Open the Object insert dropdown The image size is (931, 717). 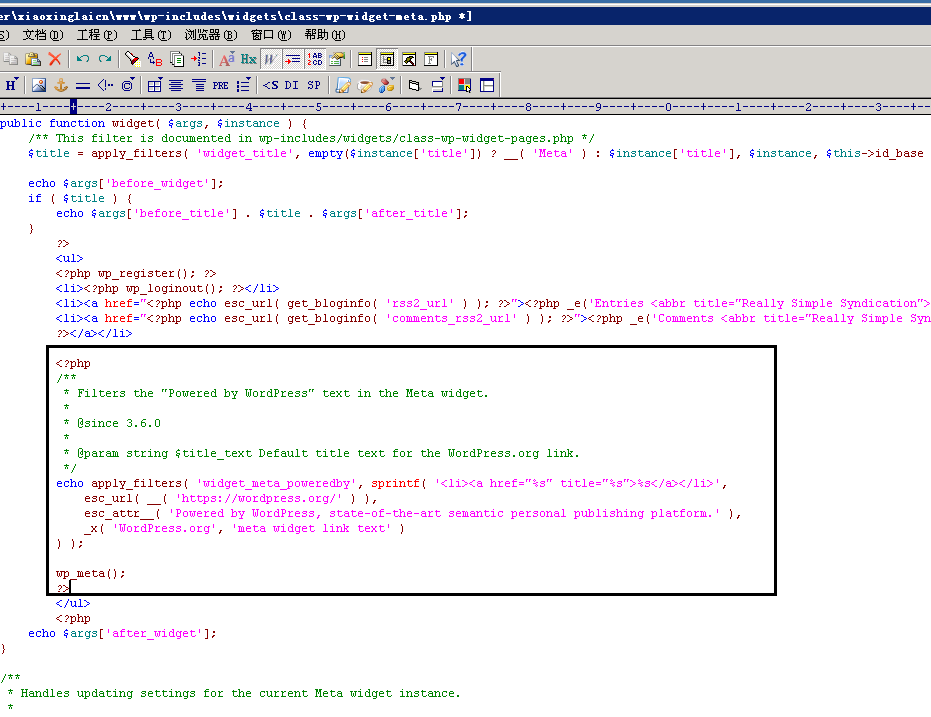[387, 85]
